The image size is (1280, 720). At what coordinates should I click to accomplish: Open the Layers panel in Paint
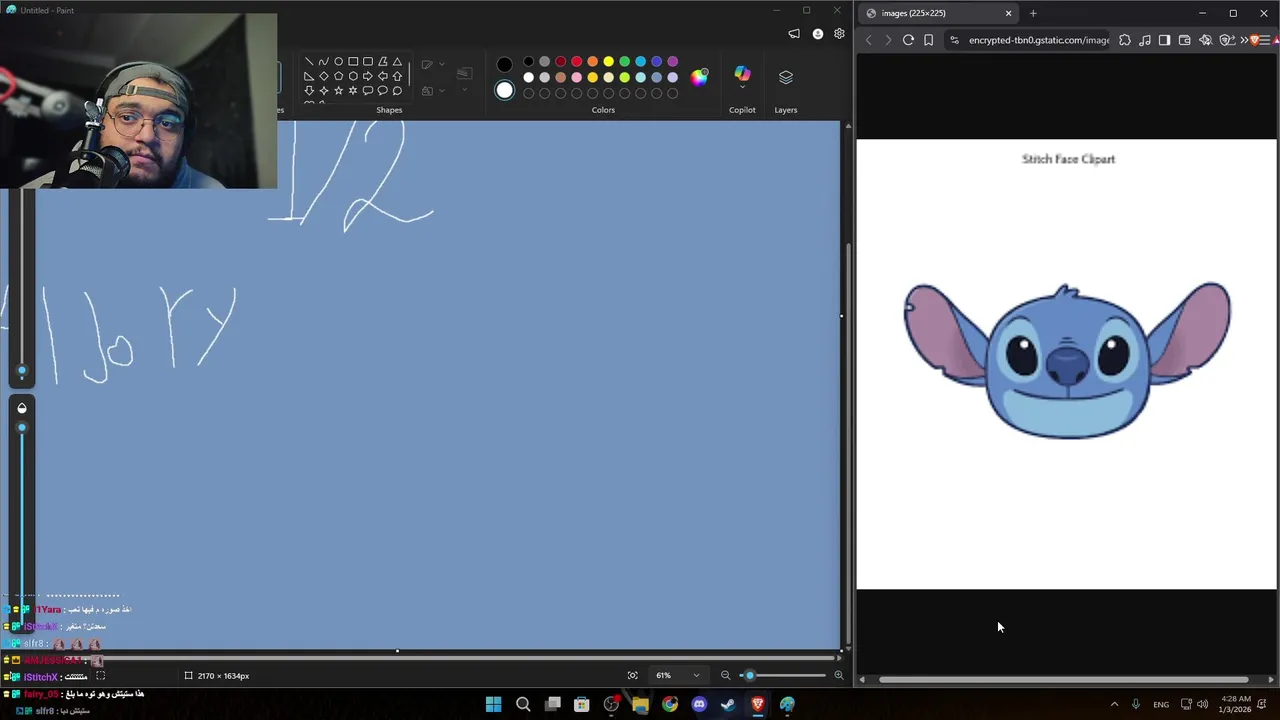[786, 77]
